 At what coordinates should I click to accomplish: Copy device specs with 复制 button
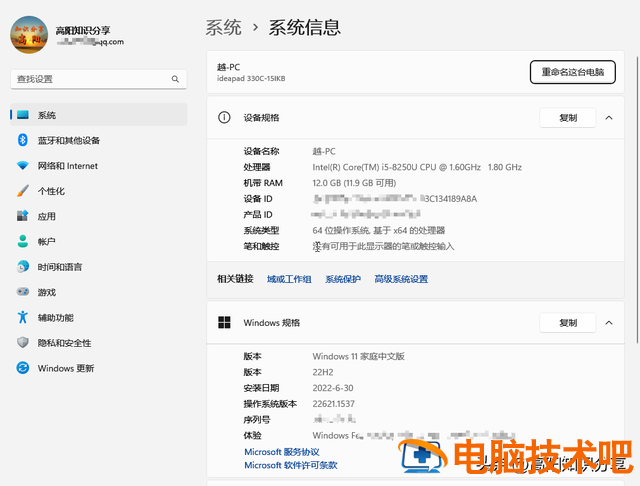point(568,118)
